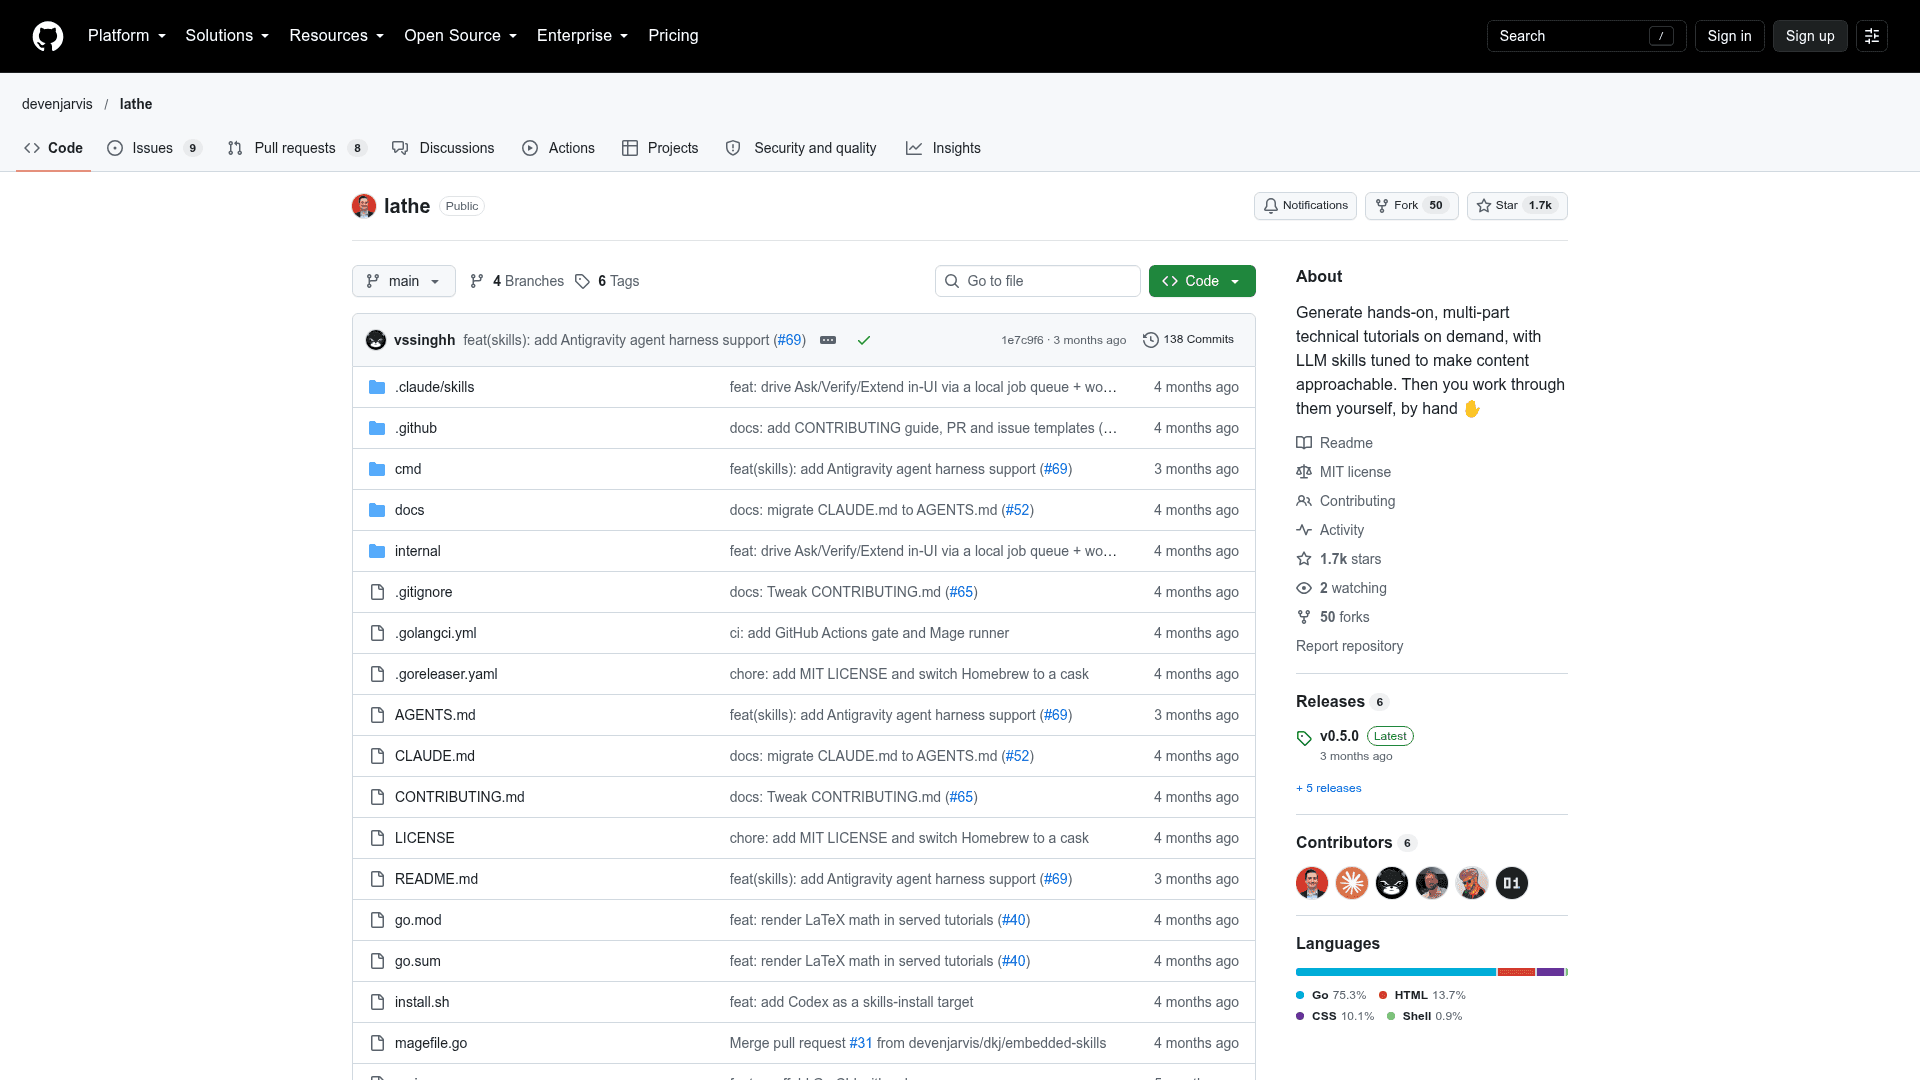
Task: Open the orange starburst contributor avatar
Action: click(1352, 883)
